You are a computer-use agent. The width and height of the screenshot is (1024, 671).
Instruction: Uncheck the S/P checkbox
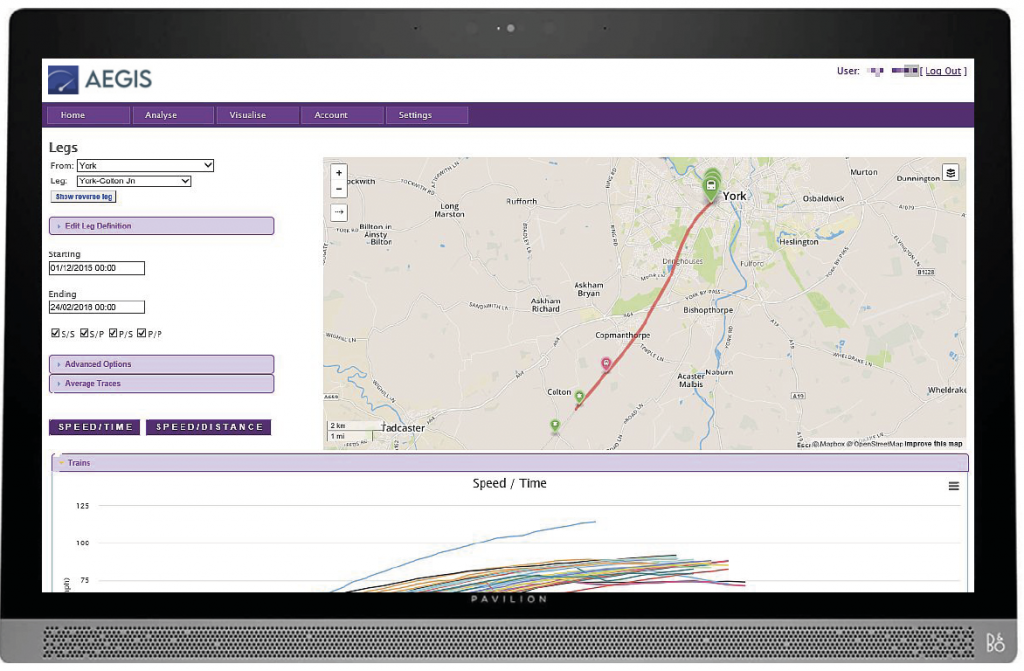84,334
